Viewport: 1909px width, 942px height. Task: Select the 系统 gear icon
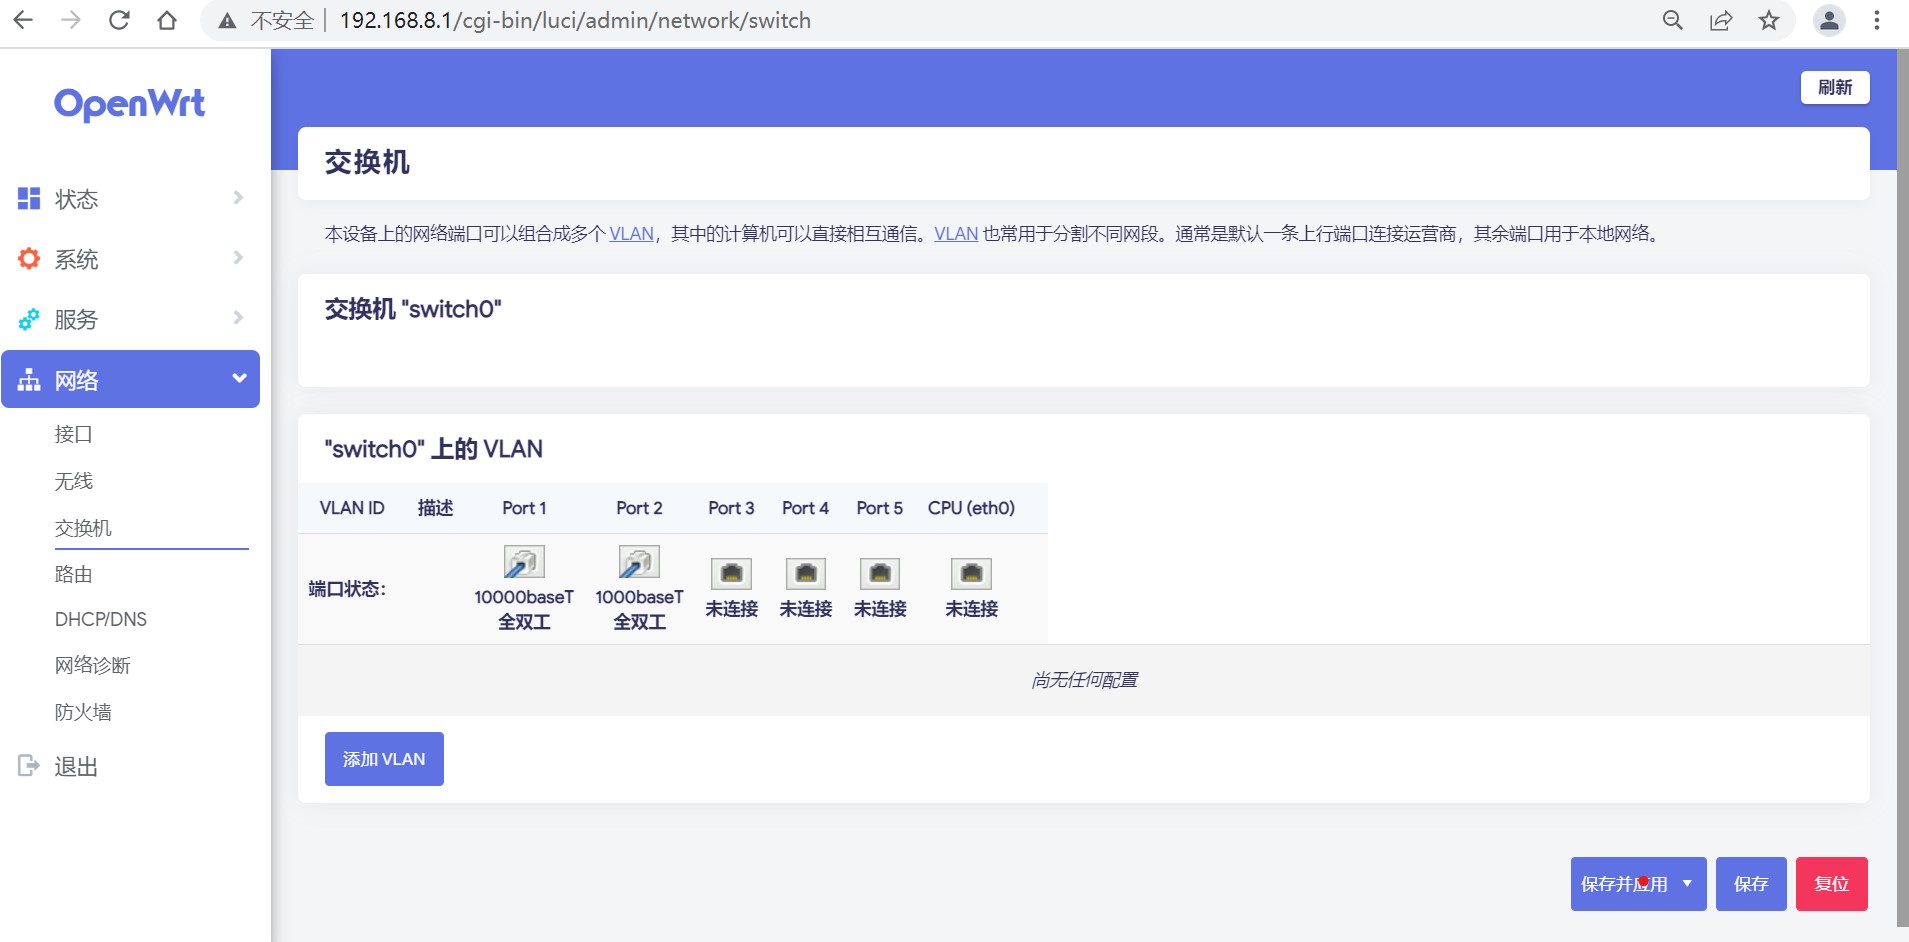(28, 258)
